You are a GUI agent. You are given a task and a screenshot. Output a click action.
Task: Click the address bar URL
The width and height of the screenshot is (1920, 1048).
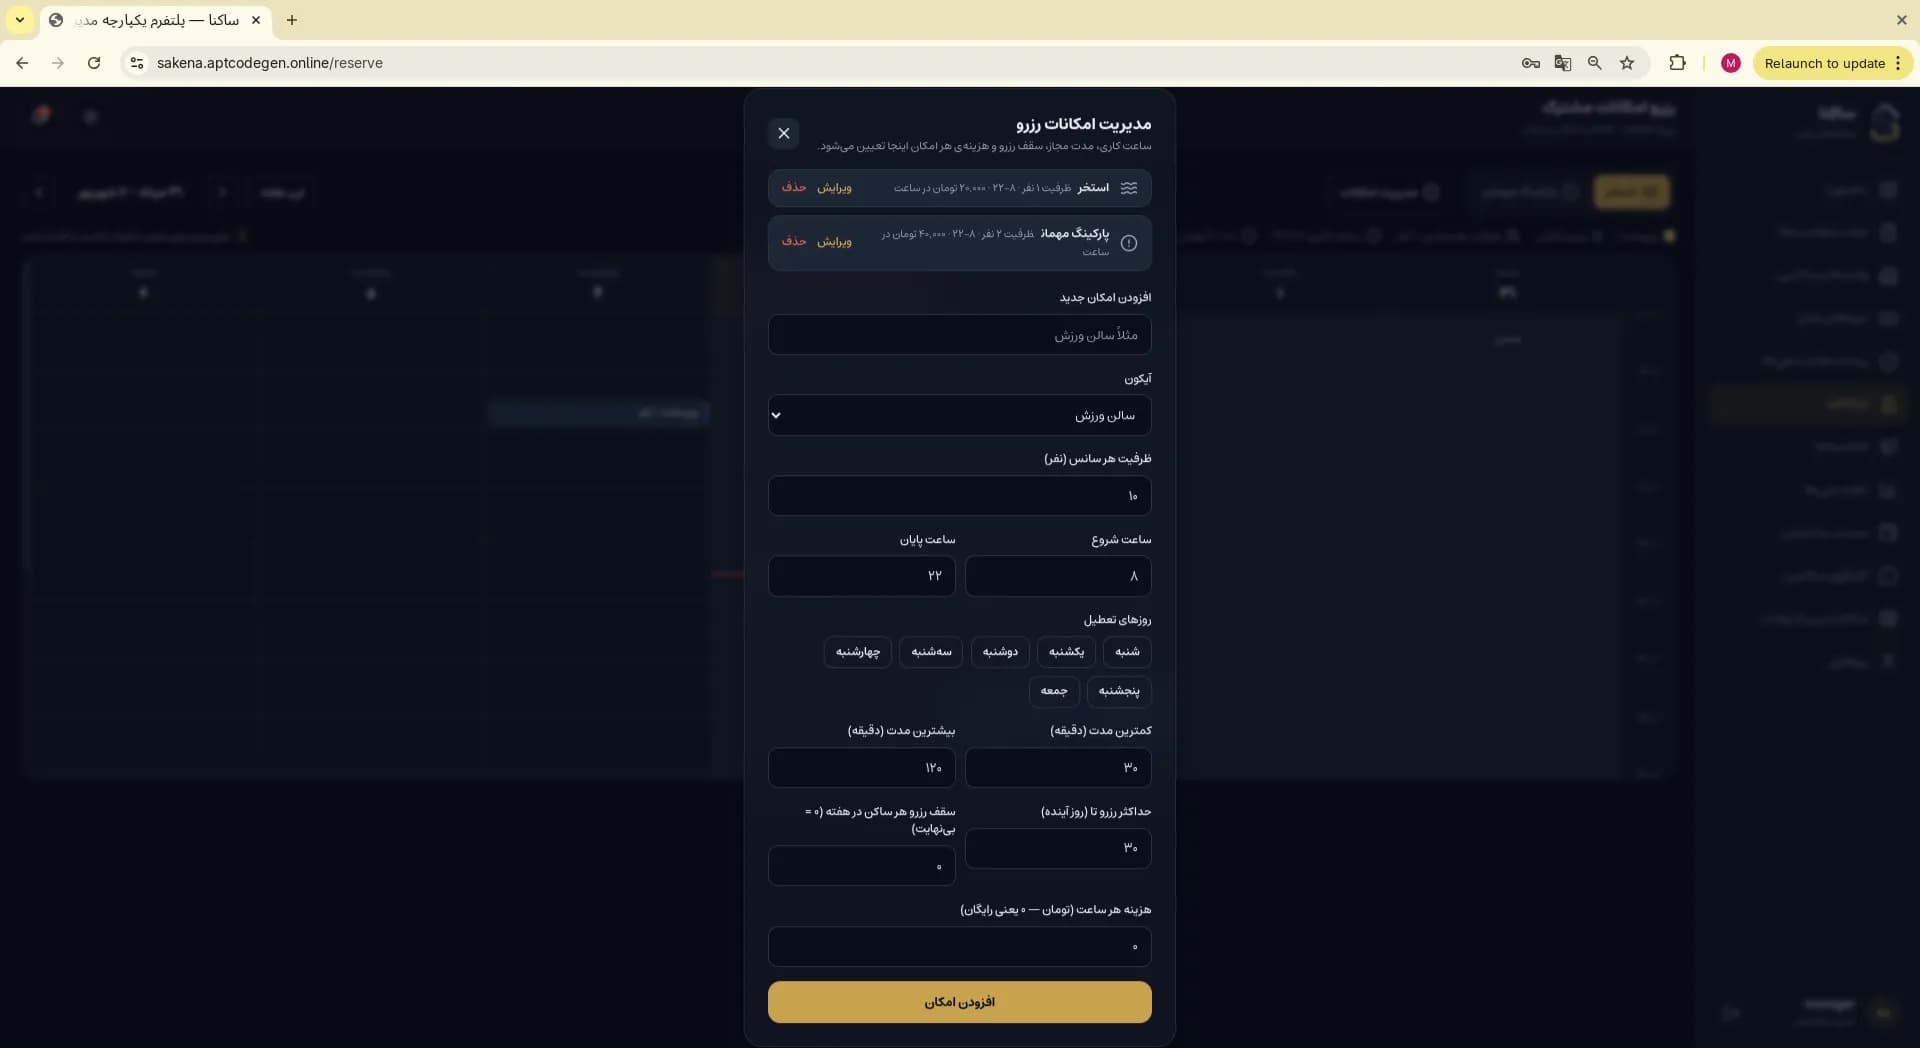click(x=270, y=63)
